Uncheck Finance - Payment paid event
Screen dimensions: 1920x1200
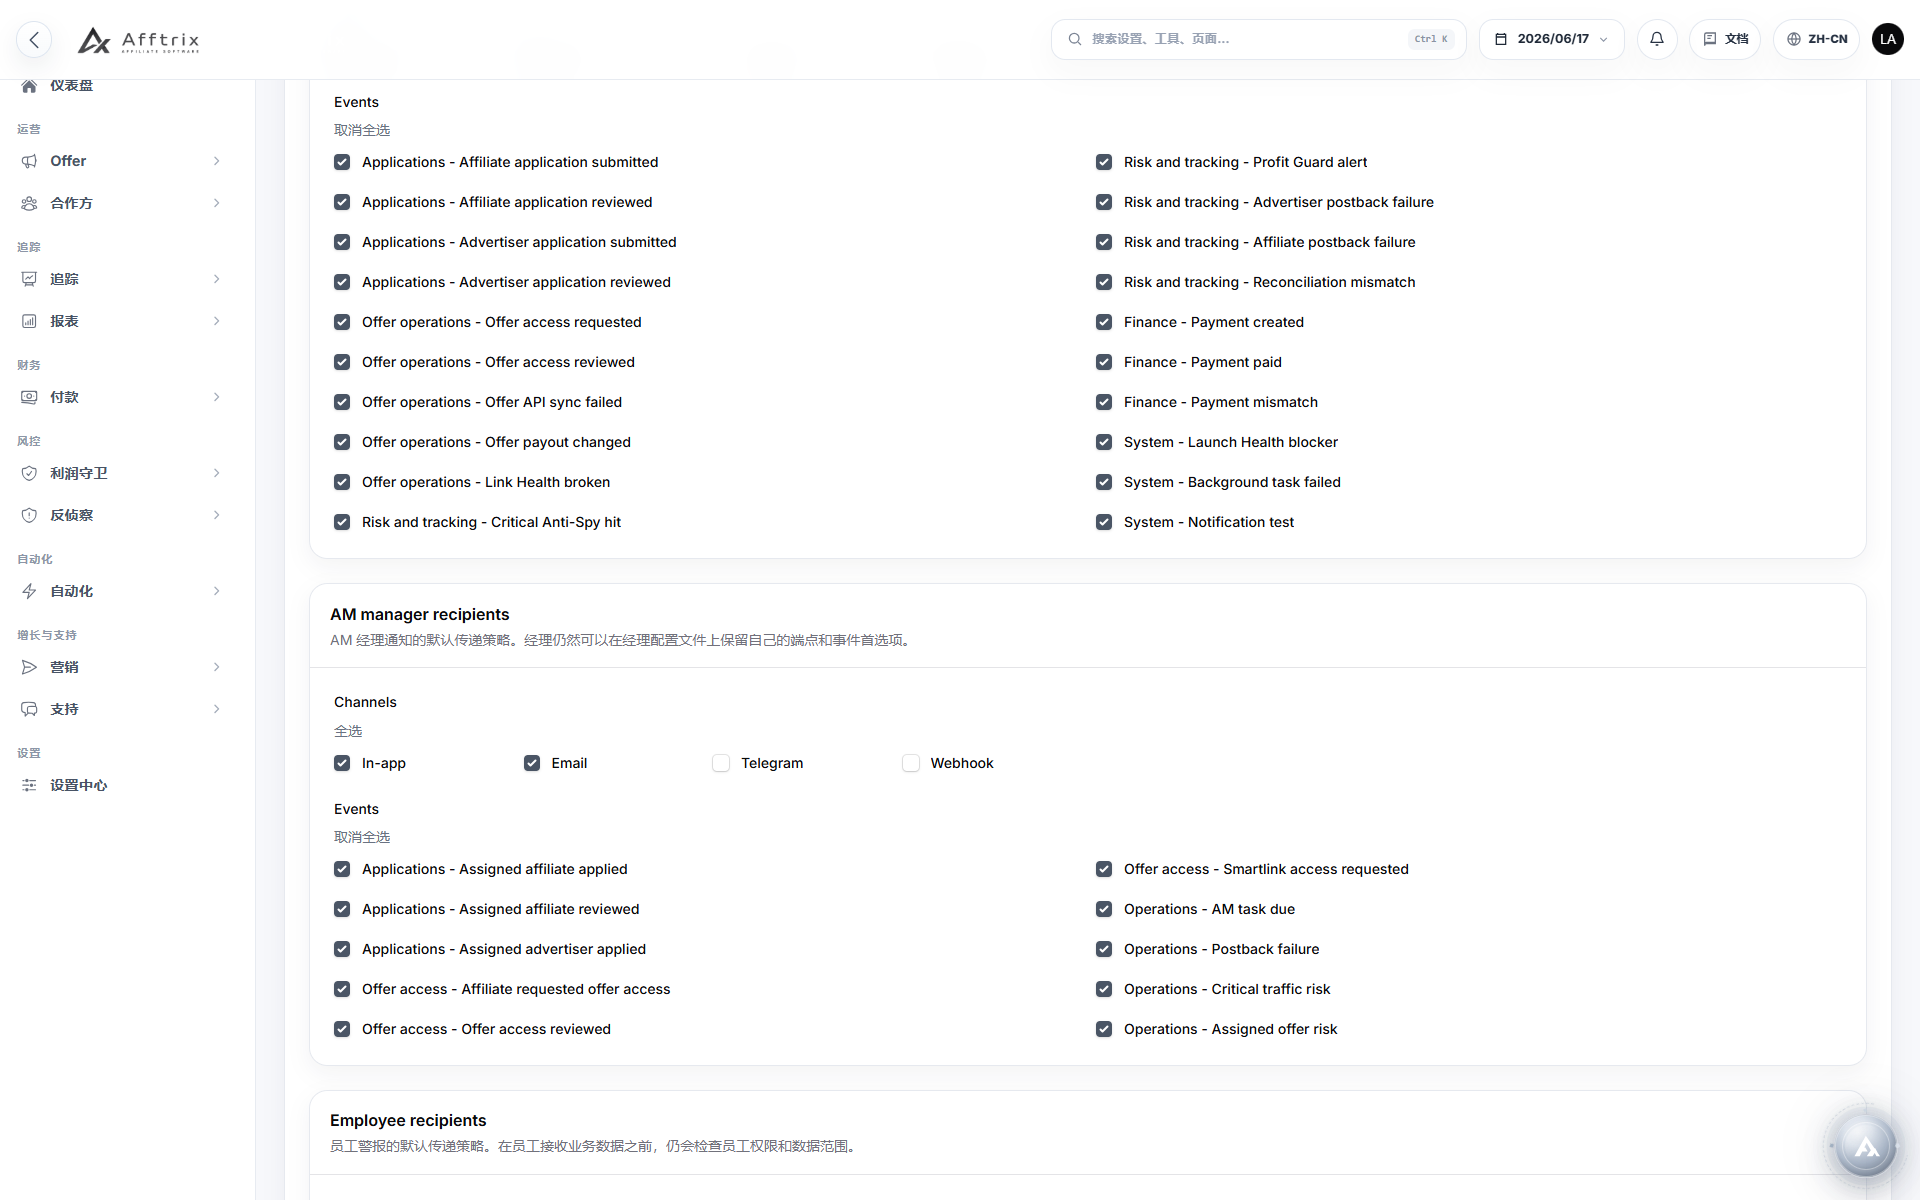point(1104,362)
